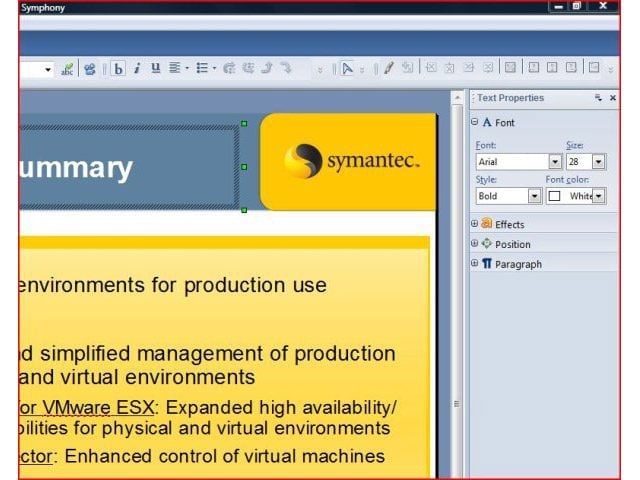Open the font Size dropdown showing 28

(x=598, y=162)
